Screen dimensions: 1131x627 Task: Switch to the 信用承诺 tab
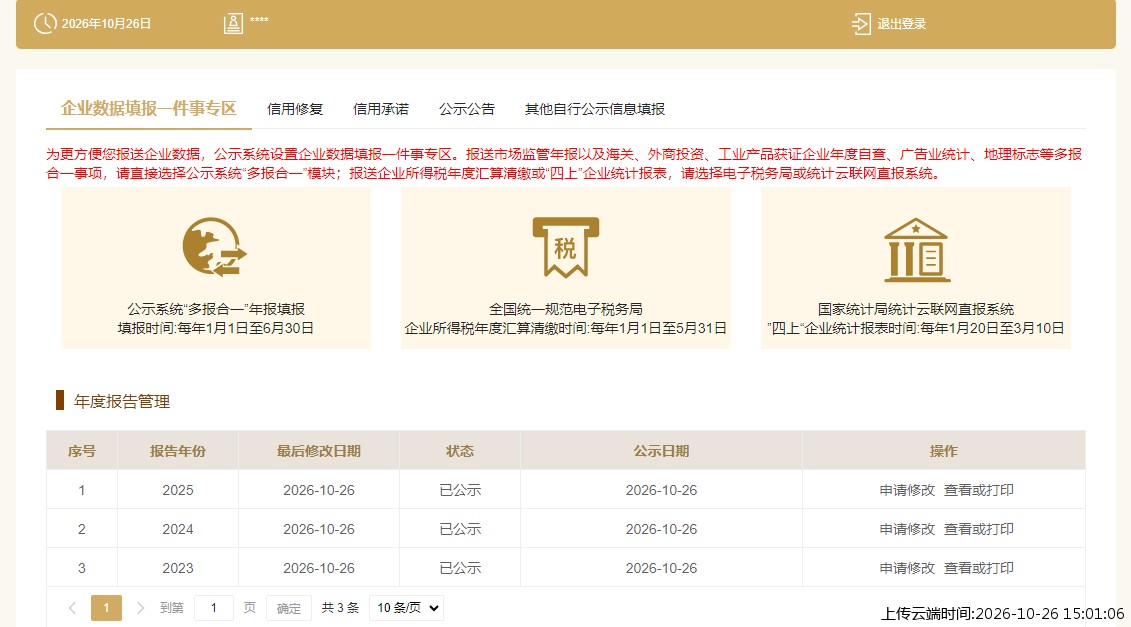pyautogui.click(x=381, y=109)
